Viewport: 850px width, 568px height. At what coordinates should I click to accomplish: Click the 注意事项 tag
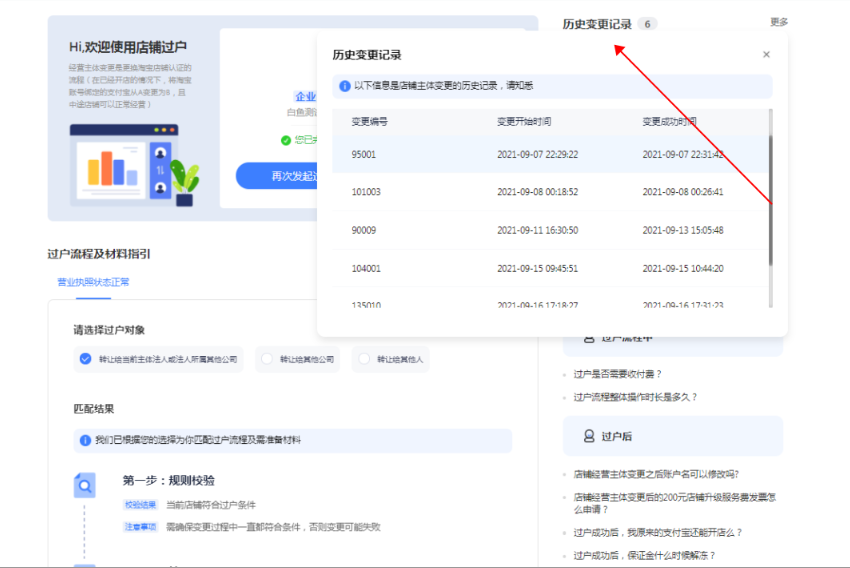click(x=140, y=527)
